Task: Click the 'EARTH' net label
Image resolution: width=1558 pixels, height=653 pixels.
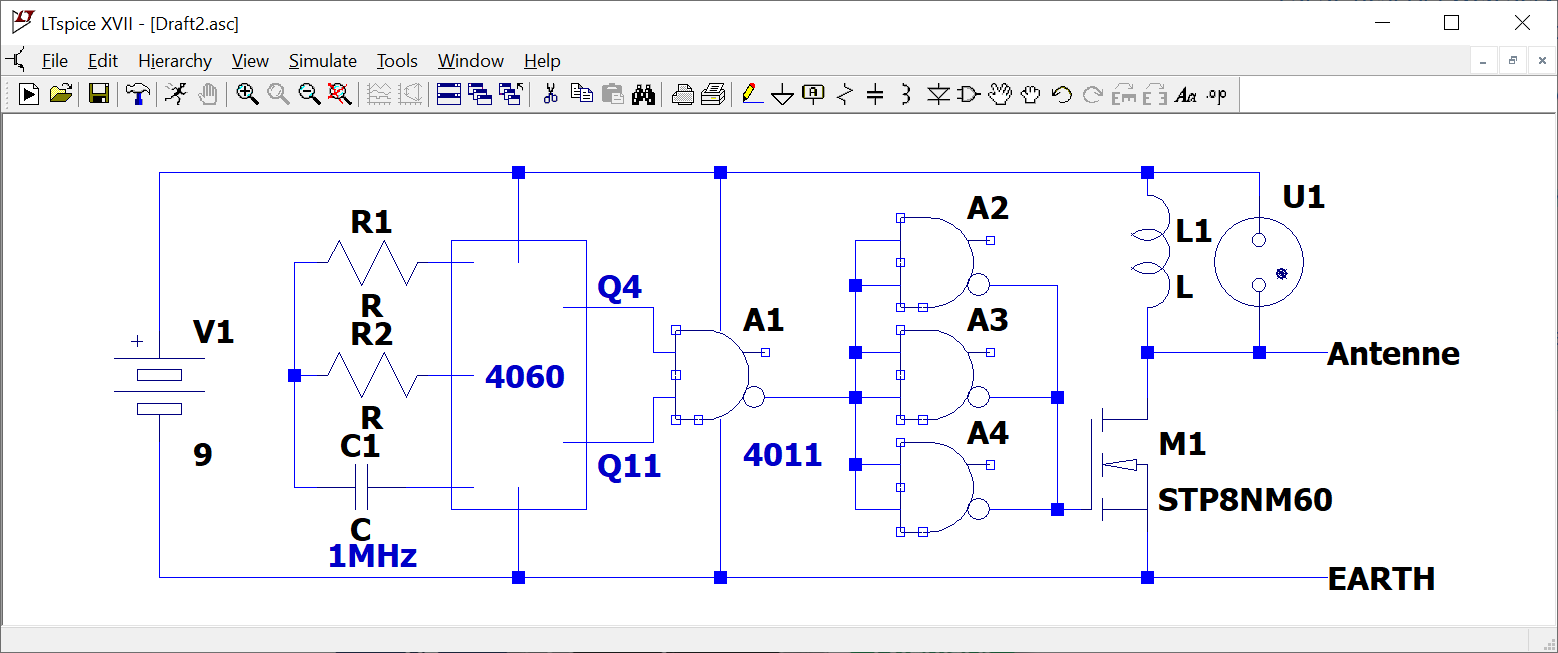Action: point(1381,579)
